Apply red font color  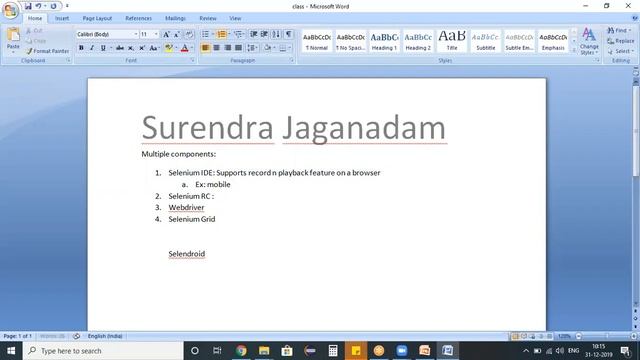point(184,48)
